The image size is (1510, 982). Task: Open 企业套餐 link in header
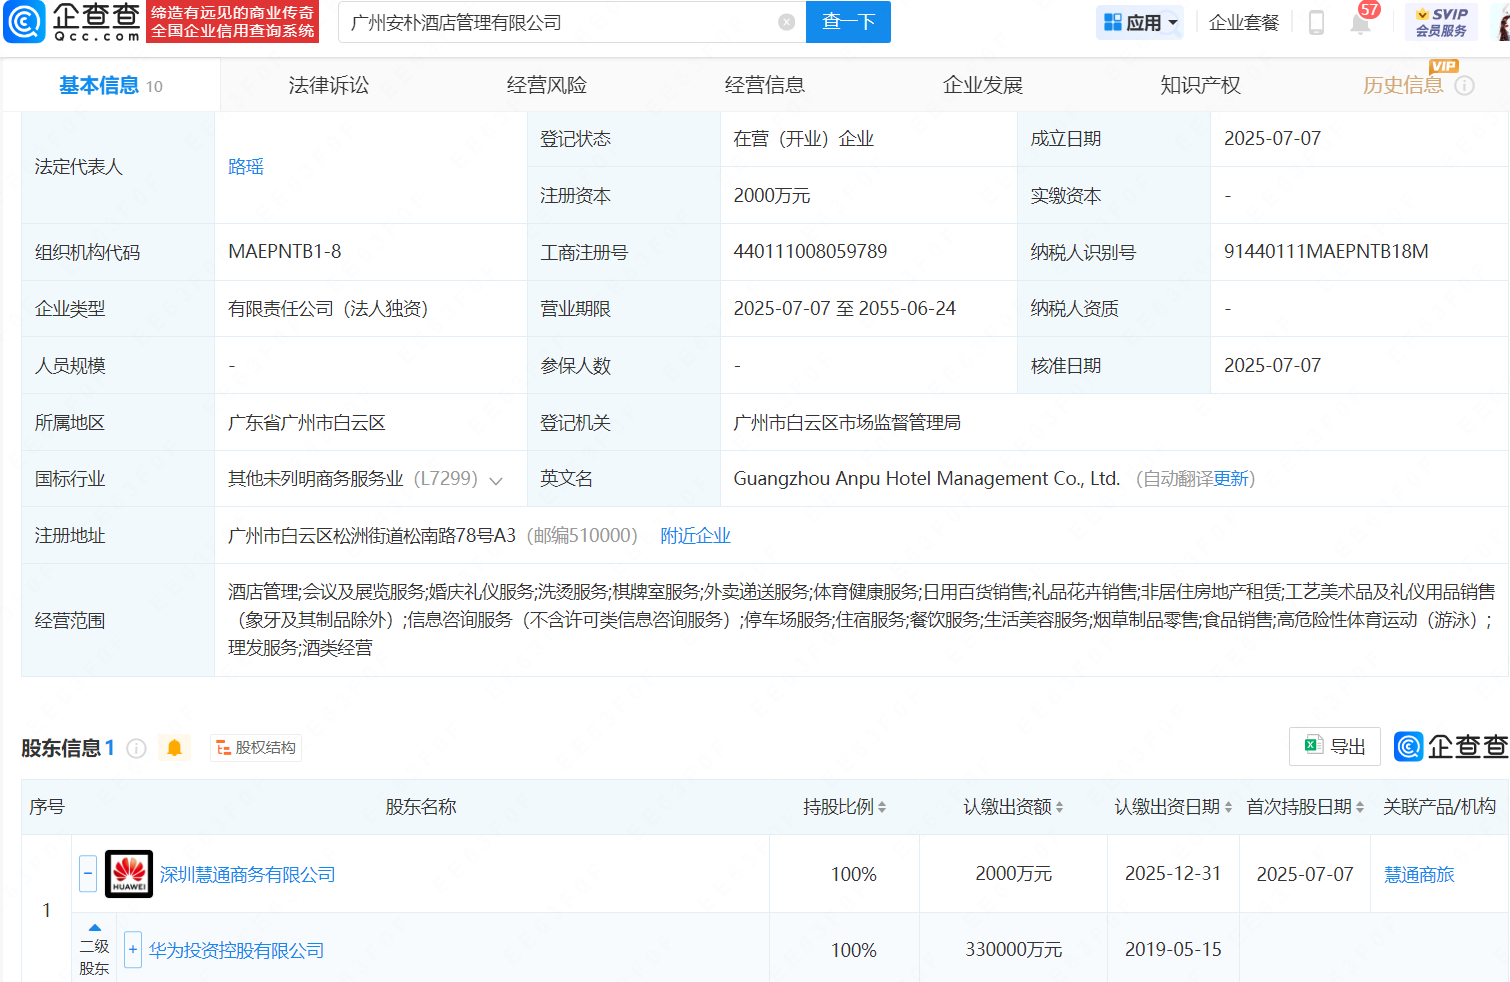[1244, 22]
